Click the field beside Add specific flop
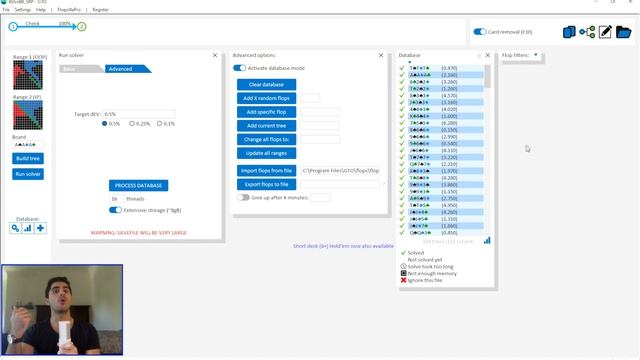The width and height of the screenshot is (640, 360). 320,112
